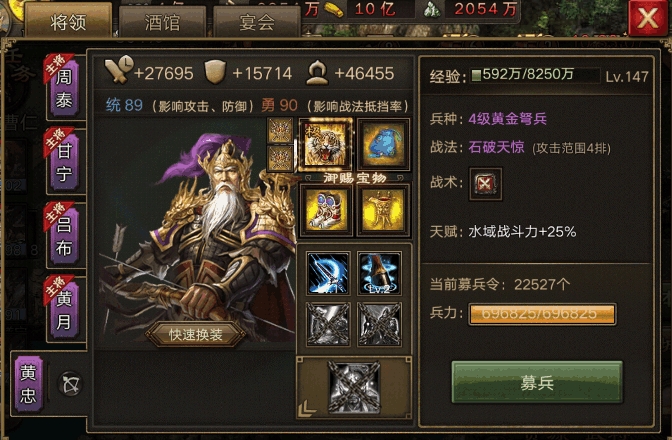Select the Lv.2 quiver skill icon
The image size is (672, 440).
(x=379, y=273)
